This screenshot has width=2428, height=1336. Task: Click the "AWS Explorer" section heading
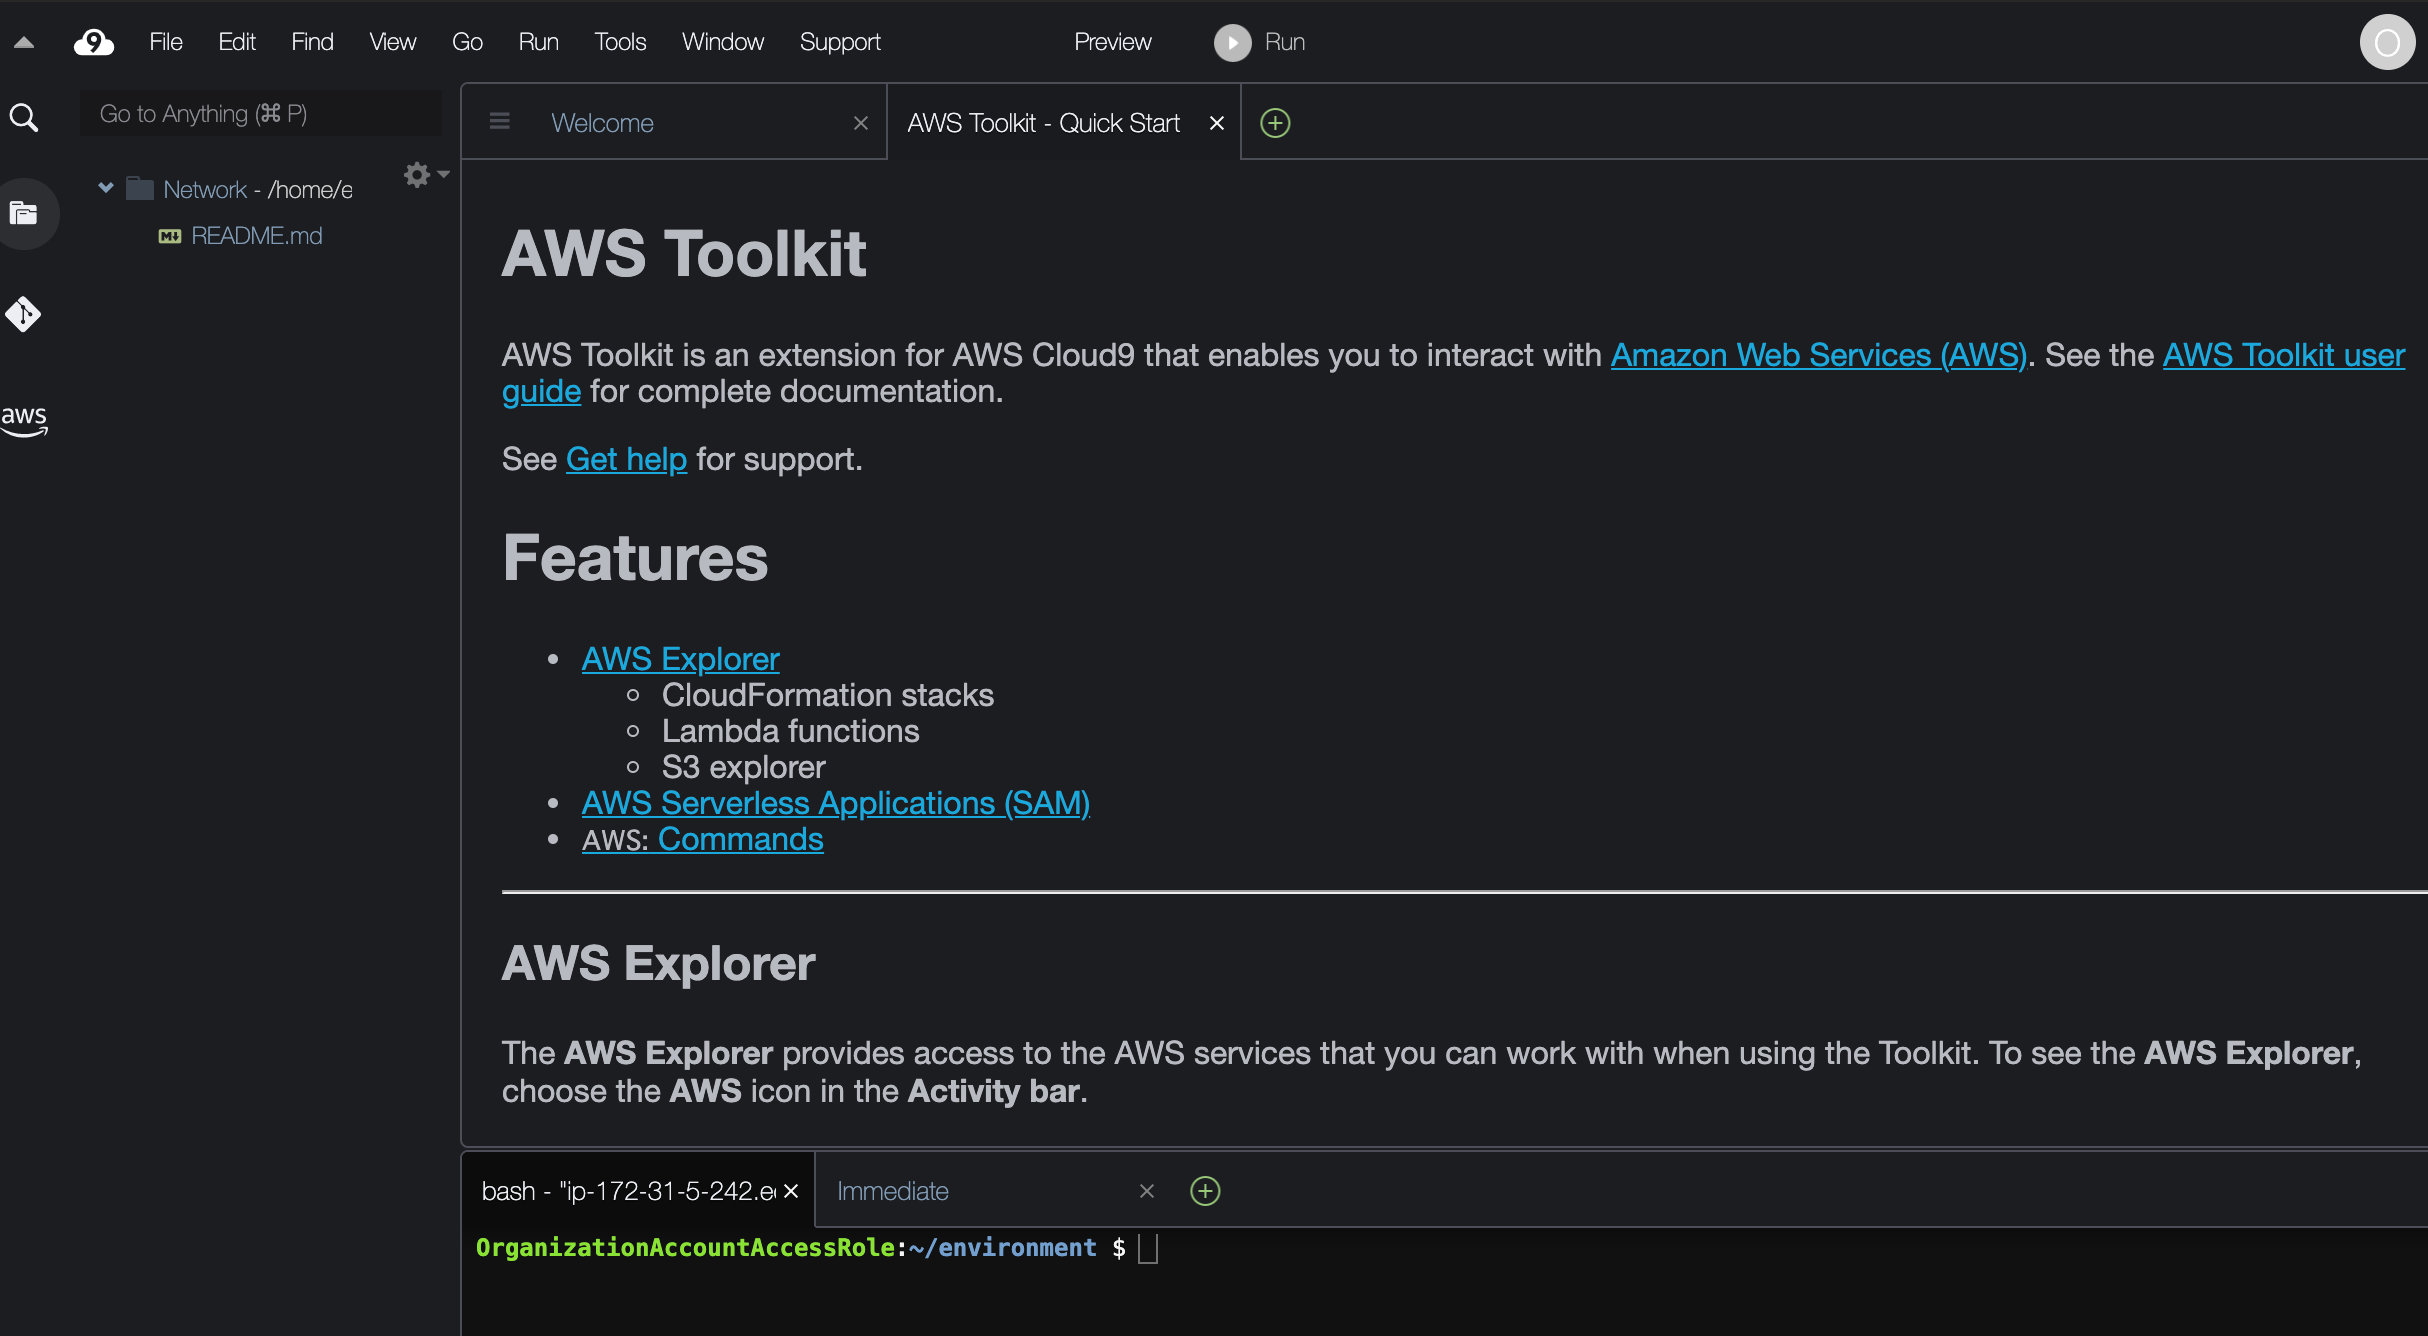(659, 963)
